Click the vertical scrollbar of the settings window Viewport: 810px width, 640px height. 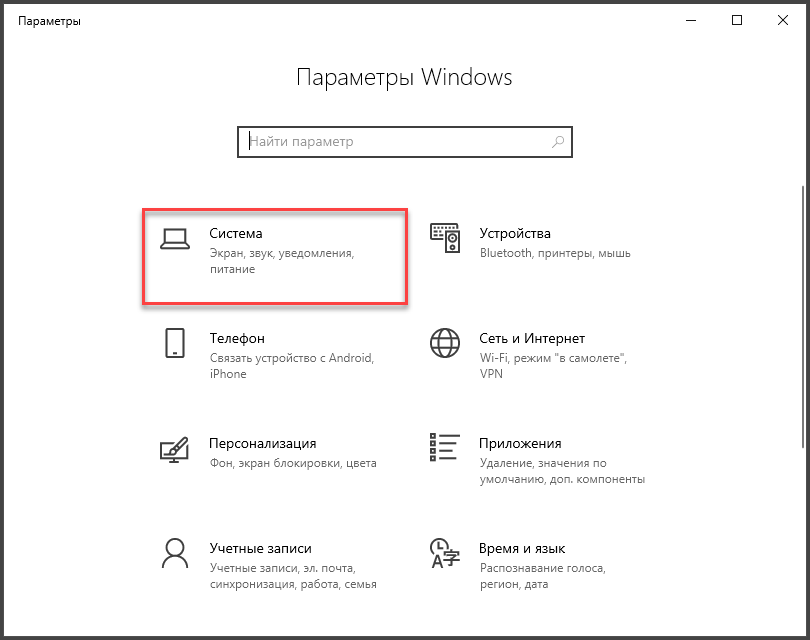pyautogui.click(x=803, y=317)
